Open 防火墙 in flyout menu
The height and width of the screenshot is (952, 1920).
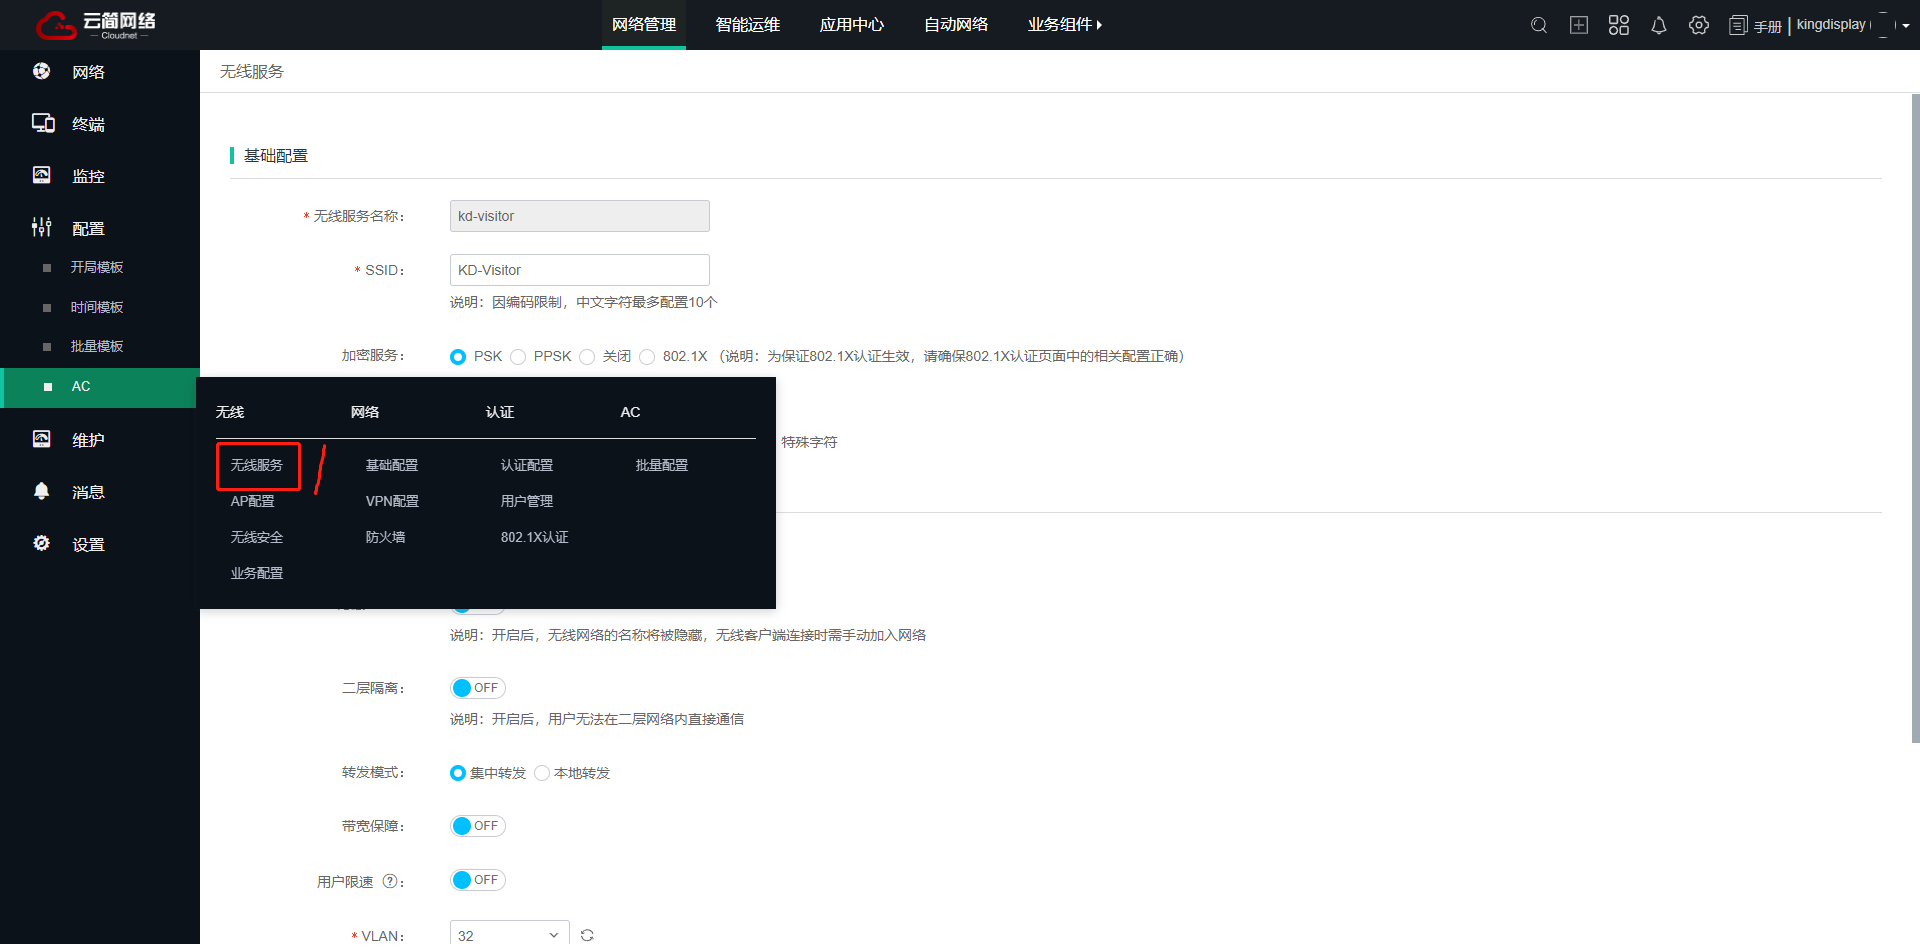point(385,537)
